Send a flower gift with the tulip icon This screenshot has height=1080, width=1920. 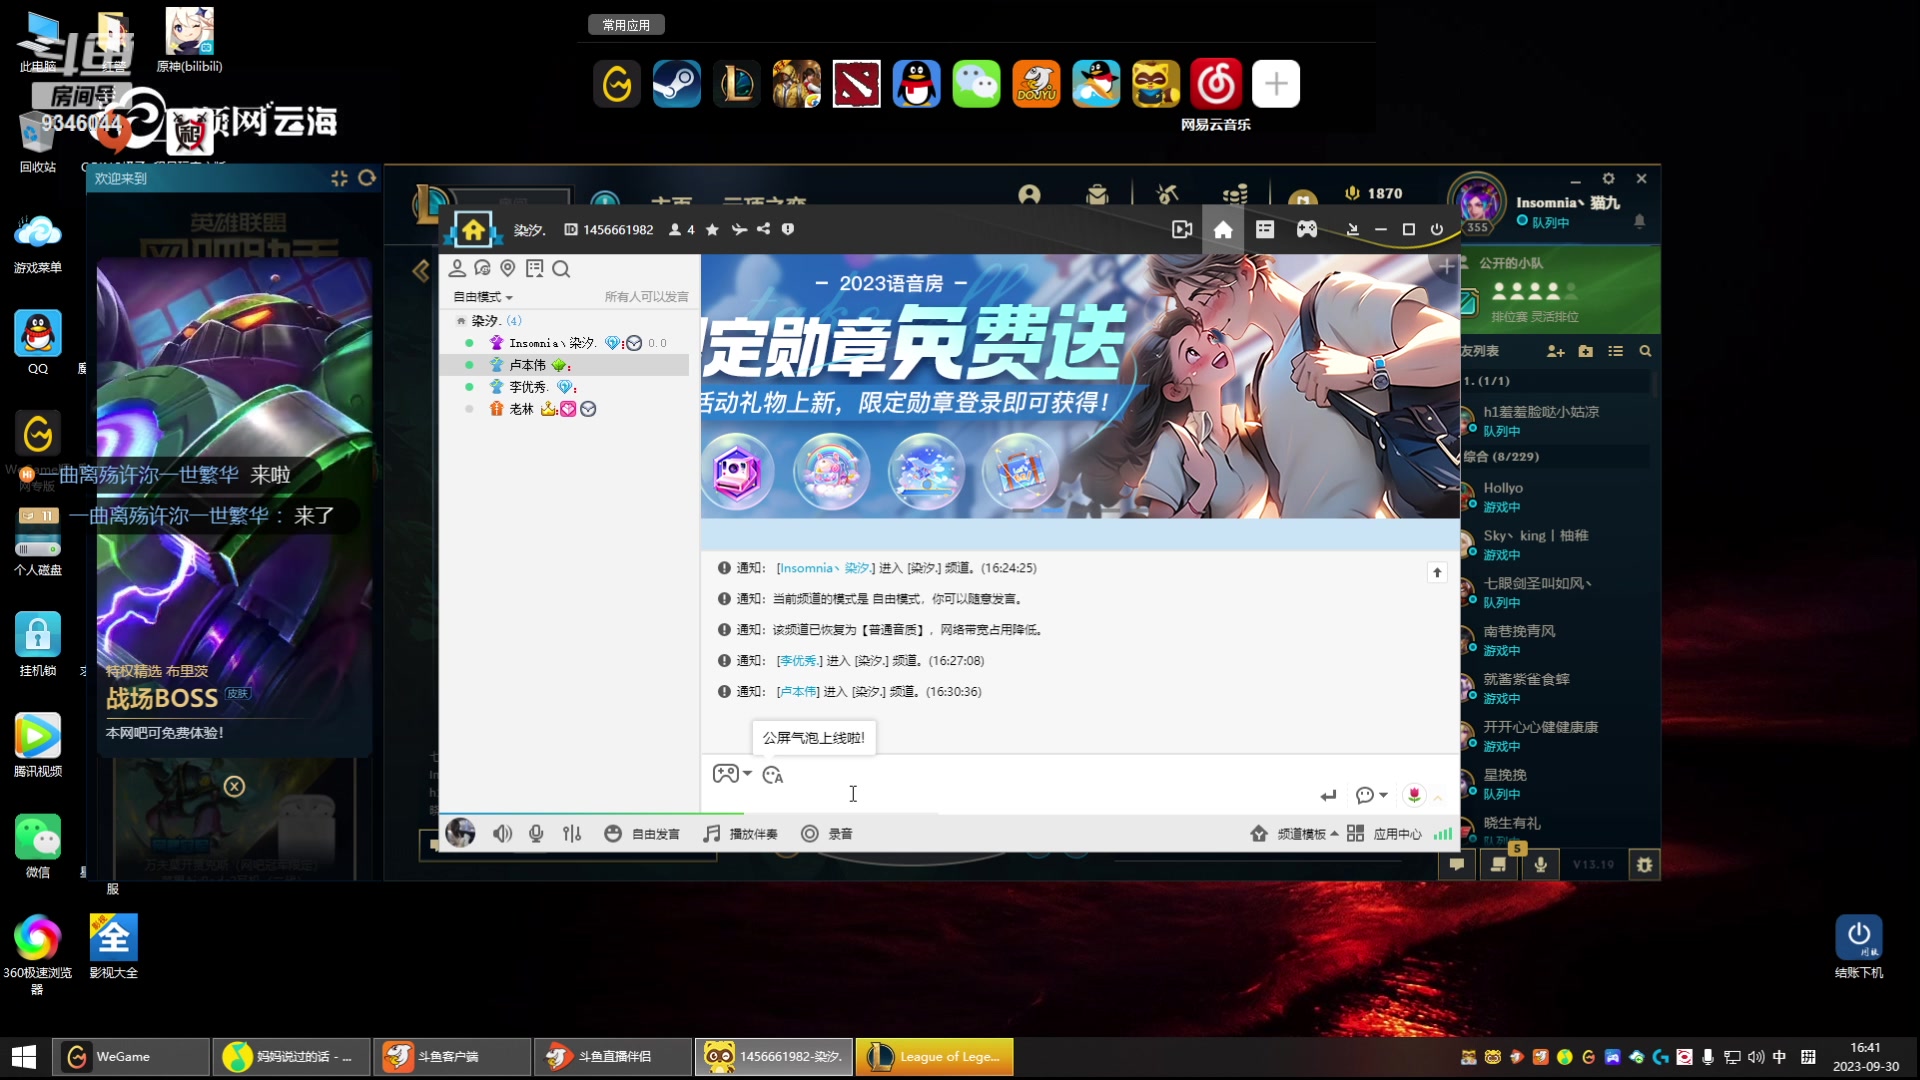pos(1414,795)
